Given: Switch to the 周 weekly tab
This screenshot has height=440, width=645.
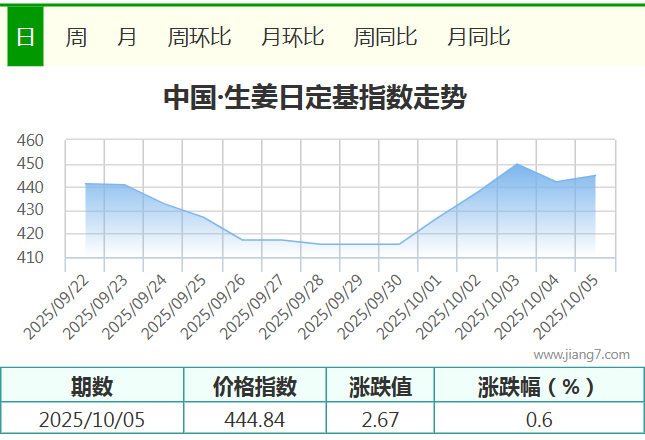Looking at the screenshot, I should coord(76,37).
